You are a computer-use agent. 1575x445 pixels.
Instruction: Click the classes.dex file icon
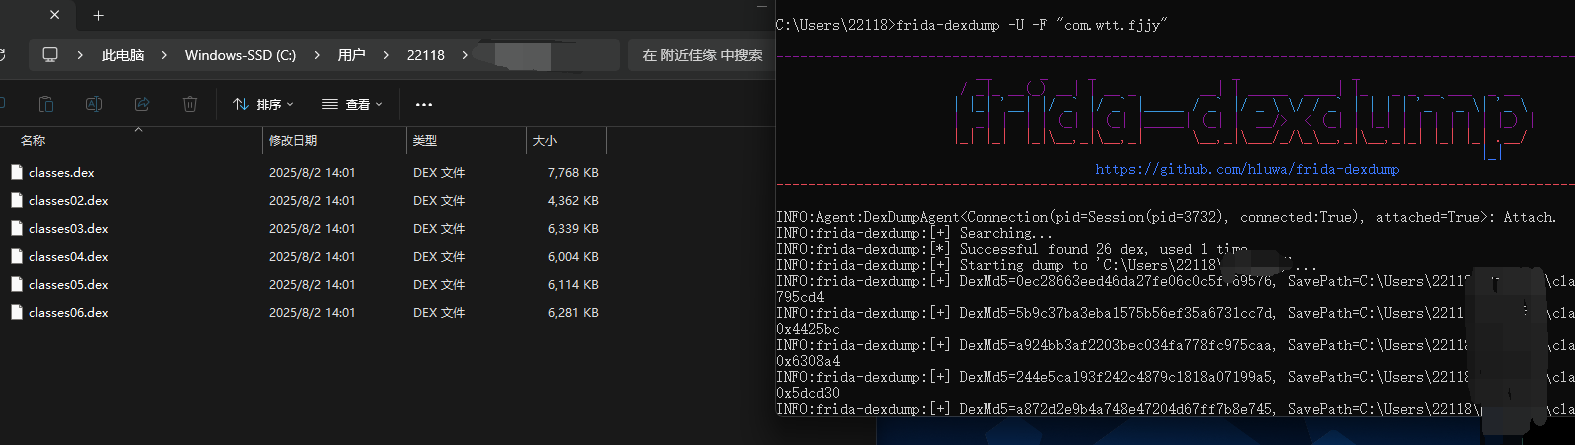17,172
